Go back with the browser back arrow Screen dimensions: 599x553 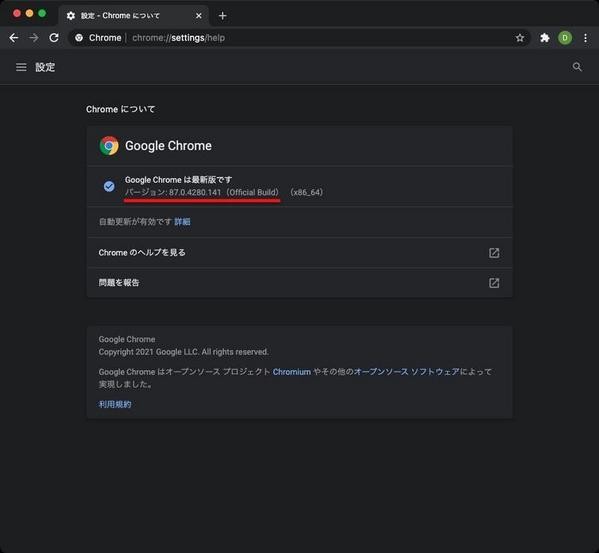coord(14,38)
